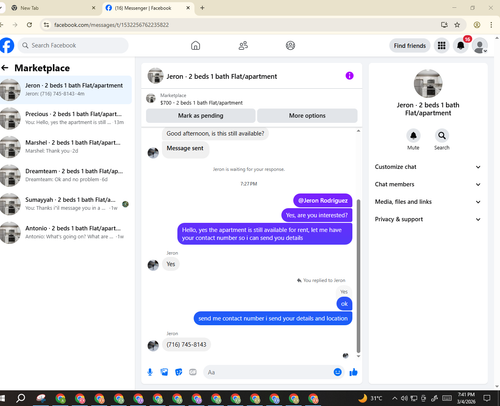Click the Facebook logo icon
This screenshot has width=500, height=406.
click(x=7, y=45)
